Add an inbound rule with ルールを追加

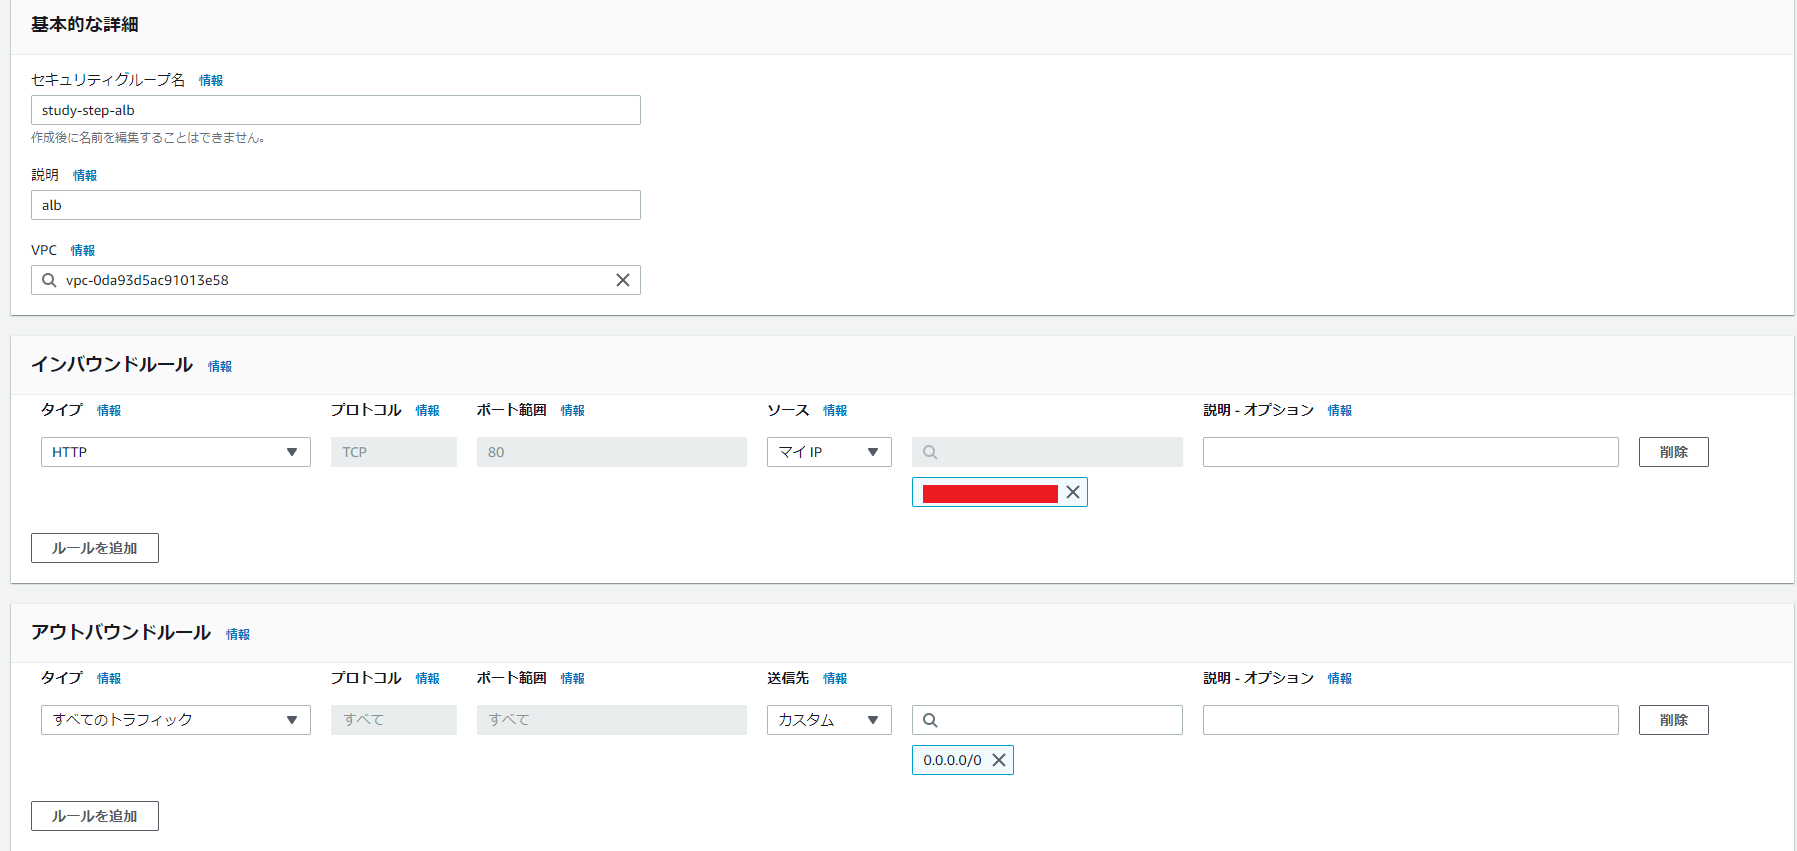coord(95,548)
